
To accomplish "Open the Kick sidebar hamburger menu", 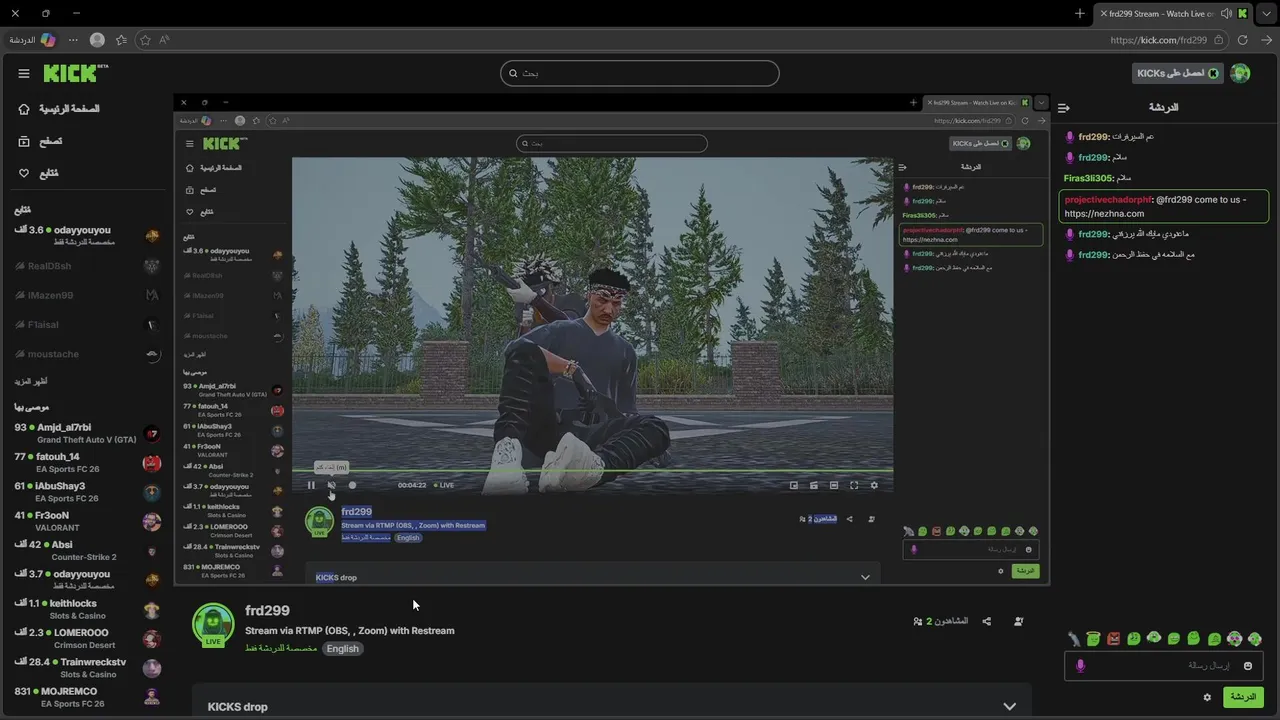I will [x=24, y=73].
